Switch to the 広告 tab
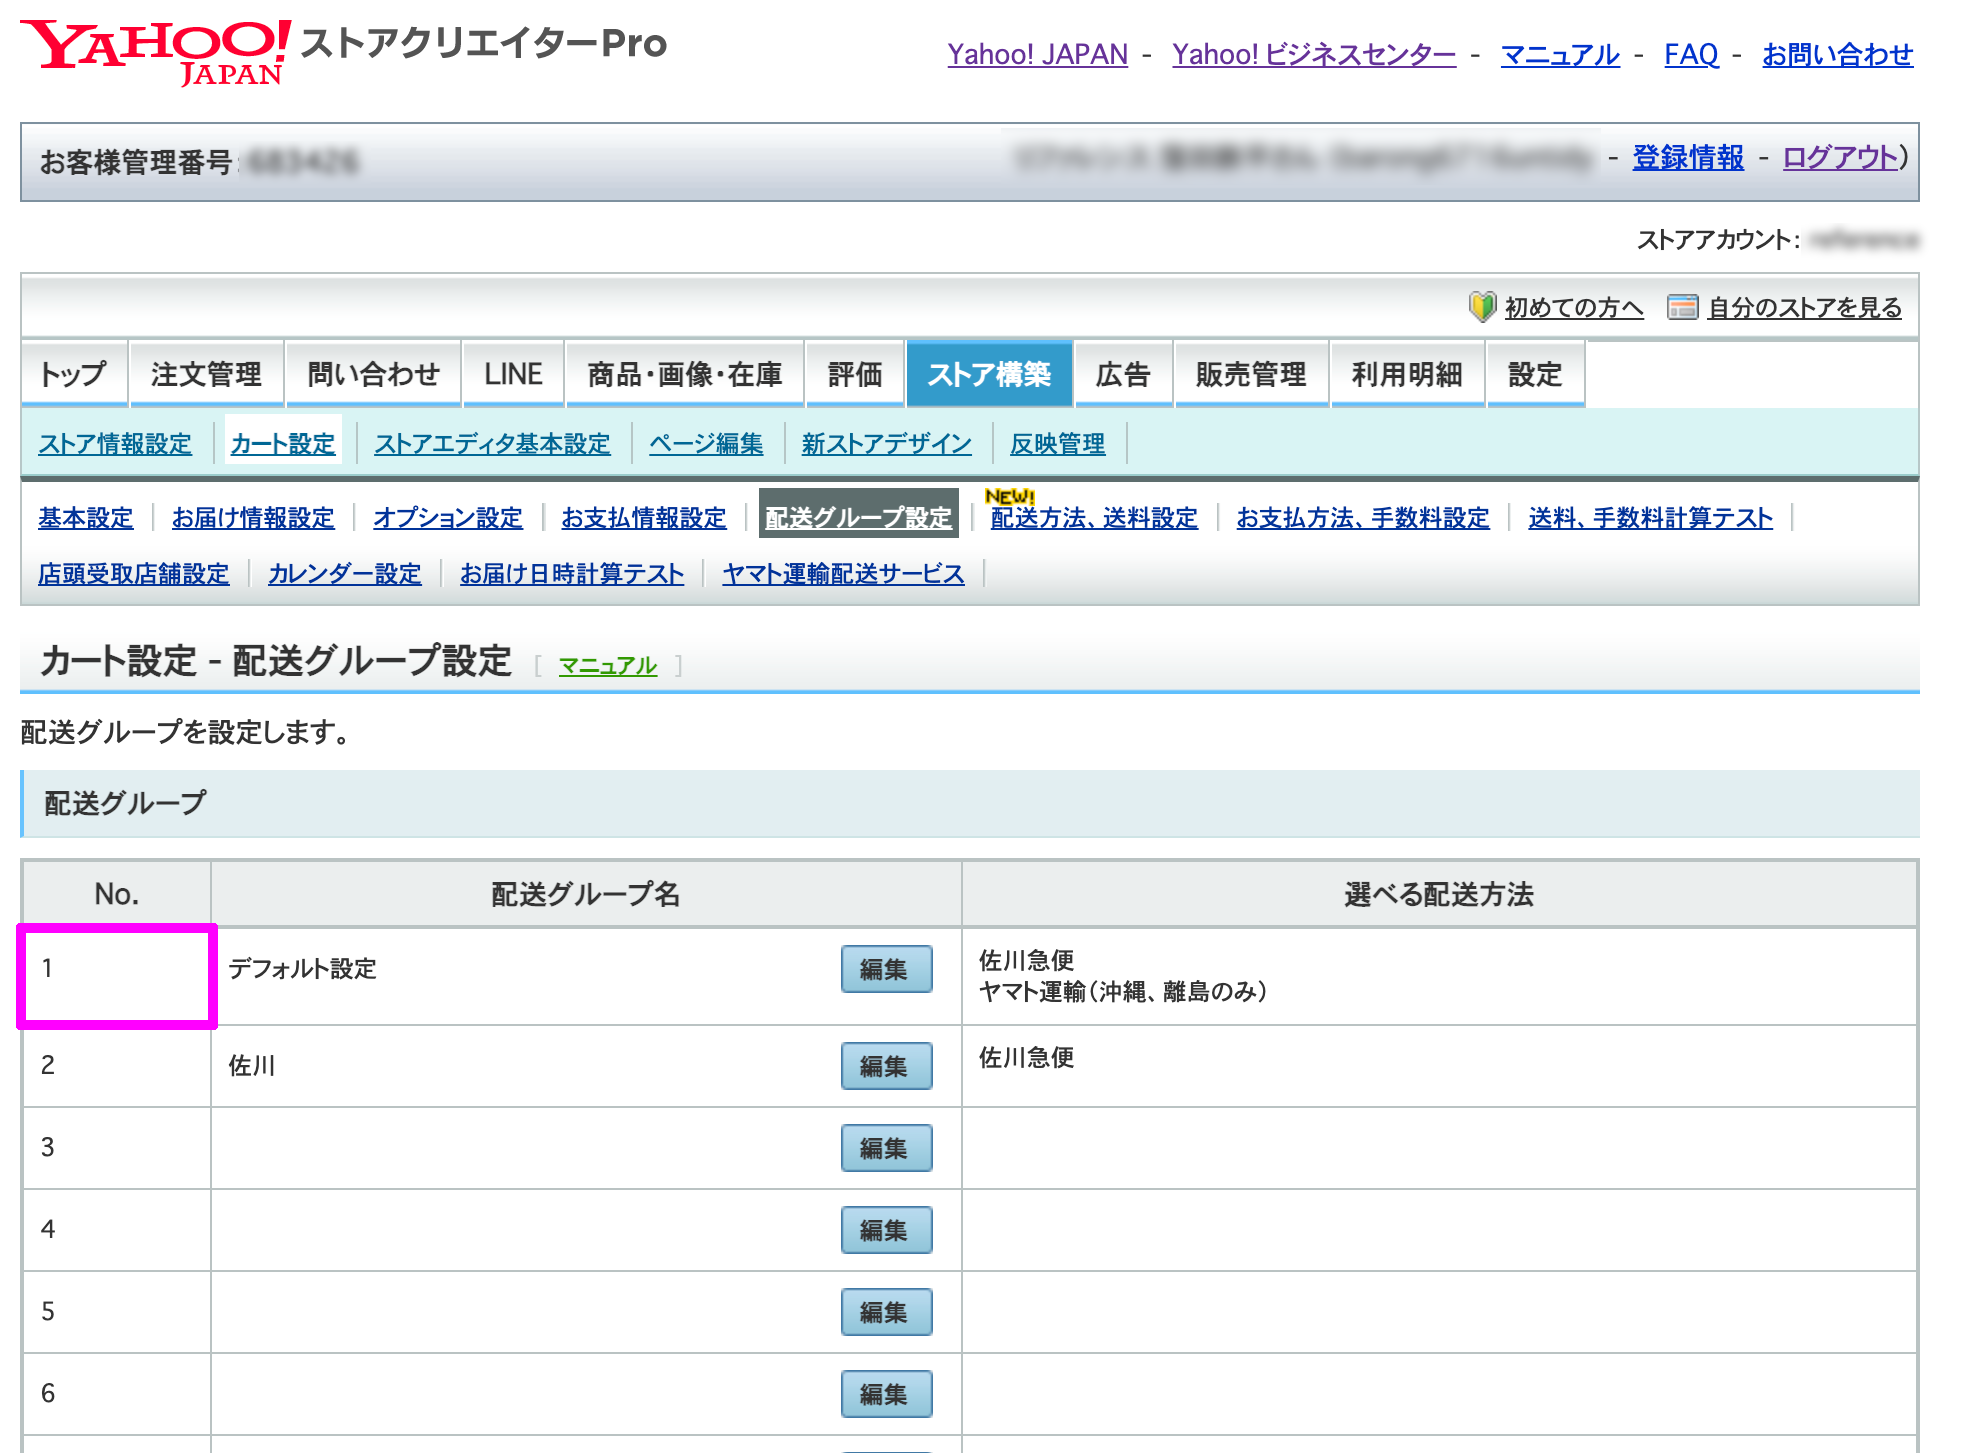Screen dimensions: 1961x1453 point(1123,374)
